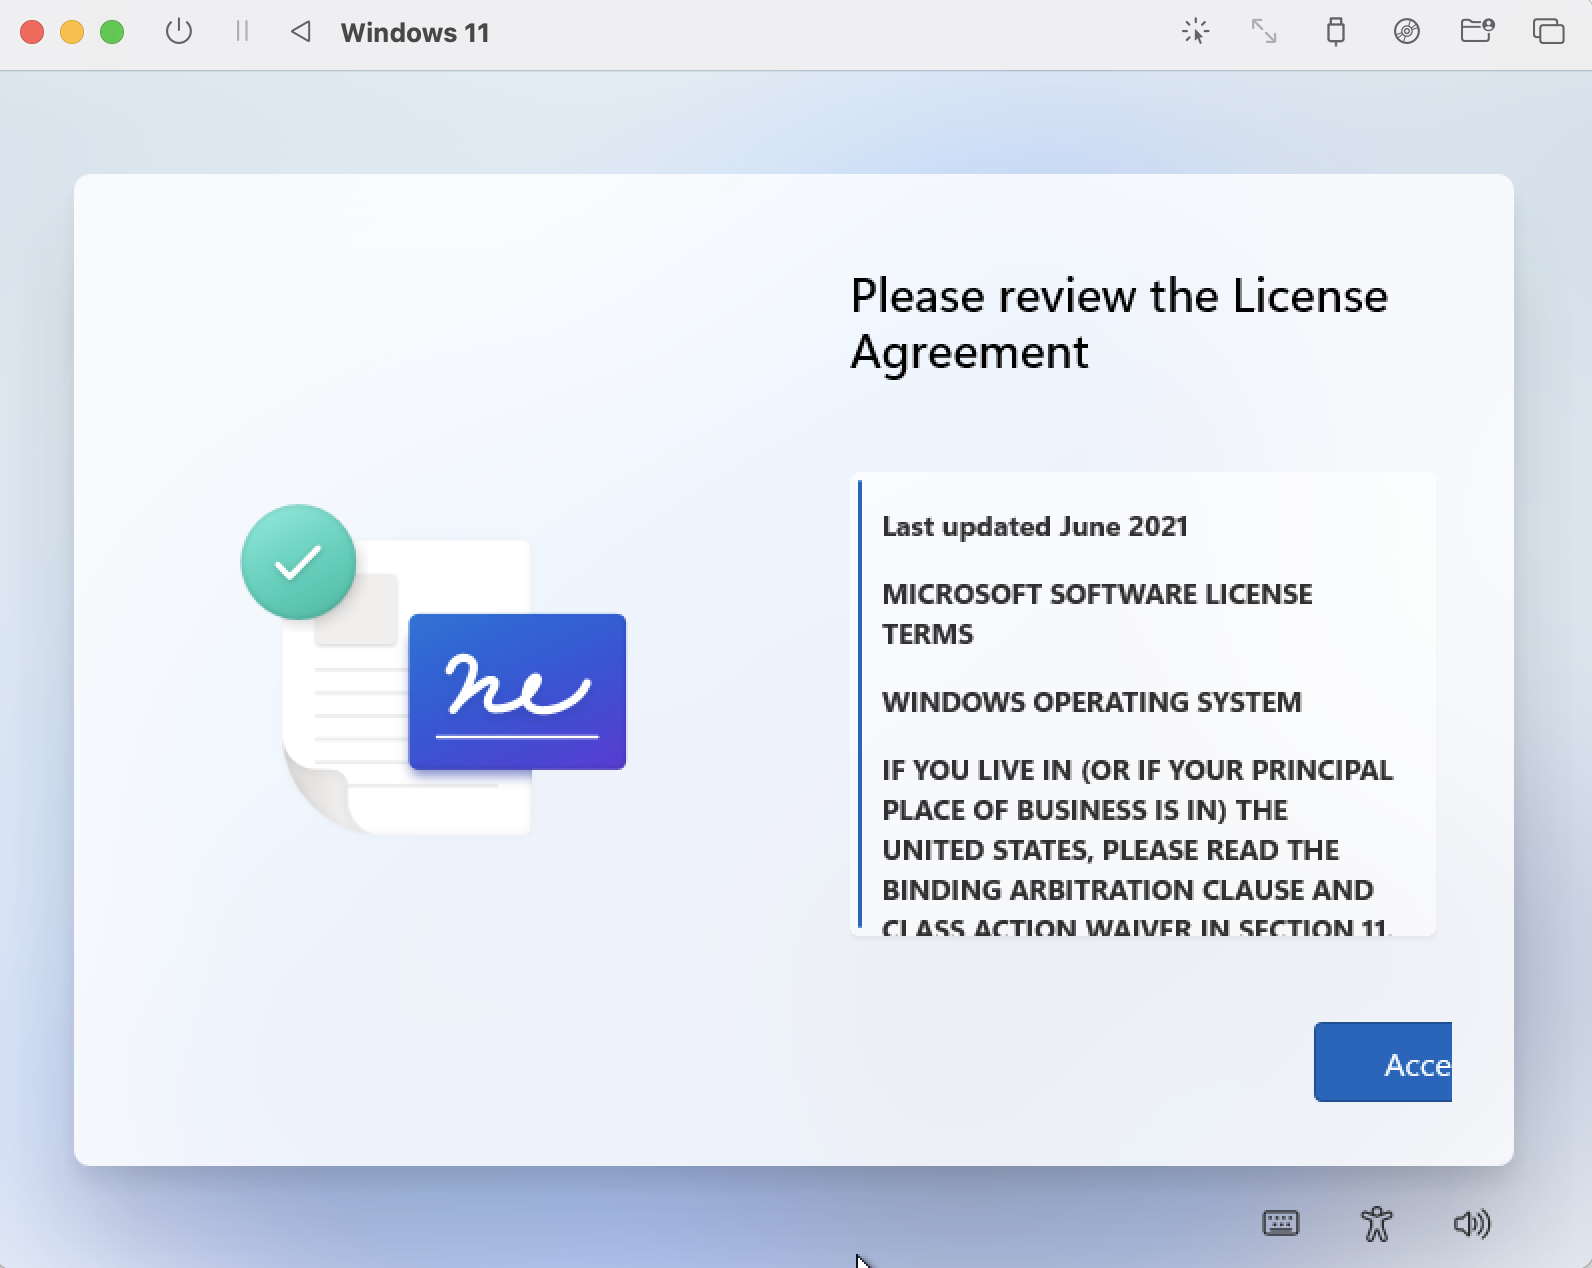Click the volume speaker icon
Screen dimensions: 1592x1268
(x=1472, y=1224)
